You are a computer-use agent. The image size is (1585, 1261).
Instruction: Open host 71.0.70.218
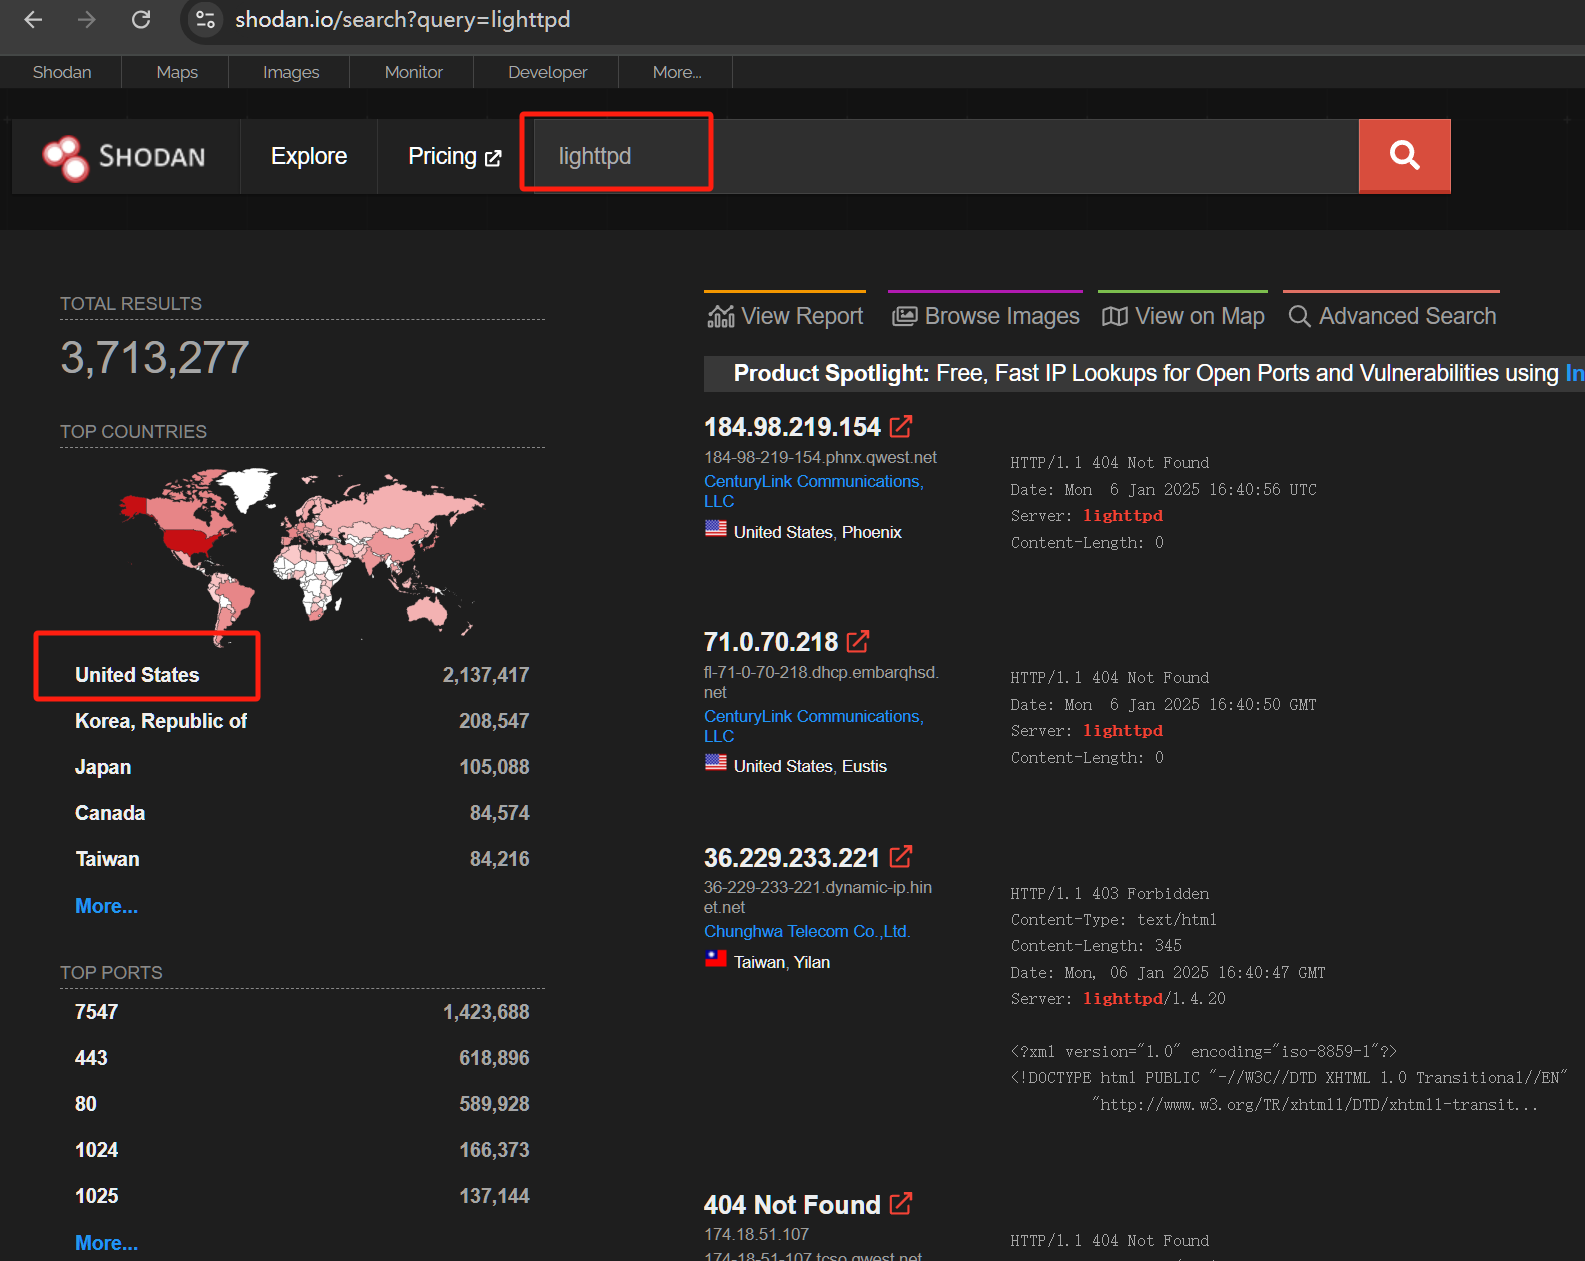pyautogui.click(x=771, y=641)
